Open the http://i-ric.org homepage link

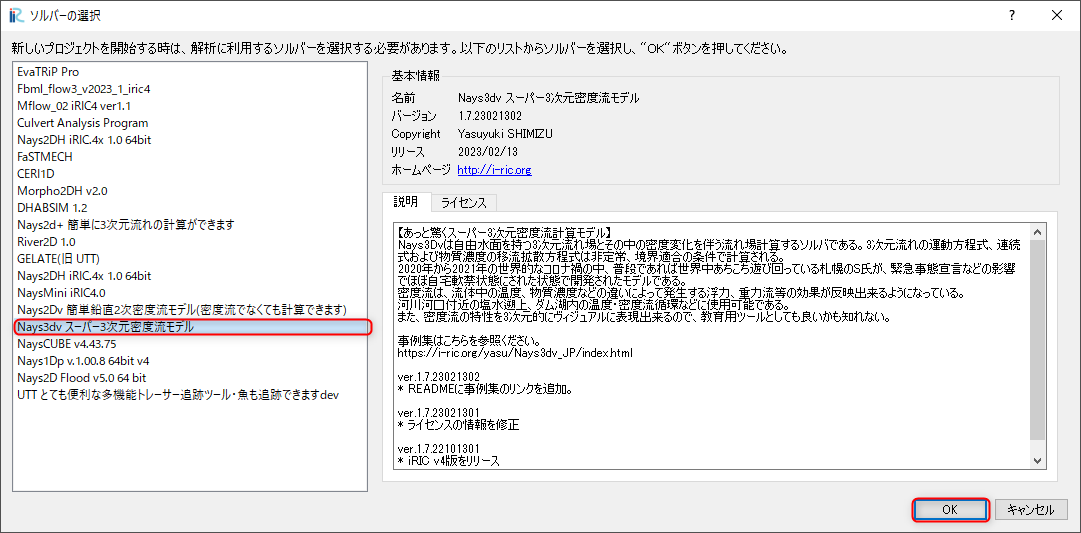(494, 169)
